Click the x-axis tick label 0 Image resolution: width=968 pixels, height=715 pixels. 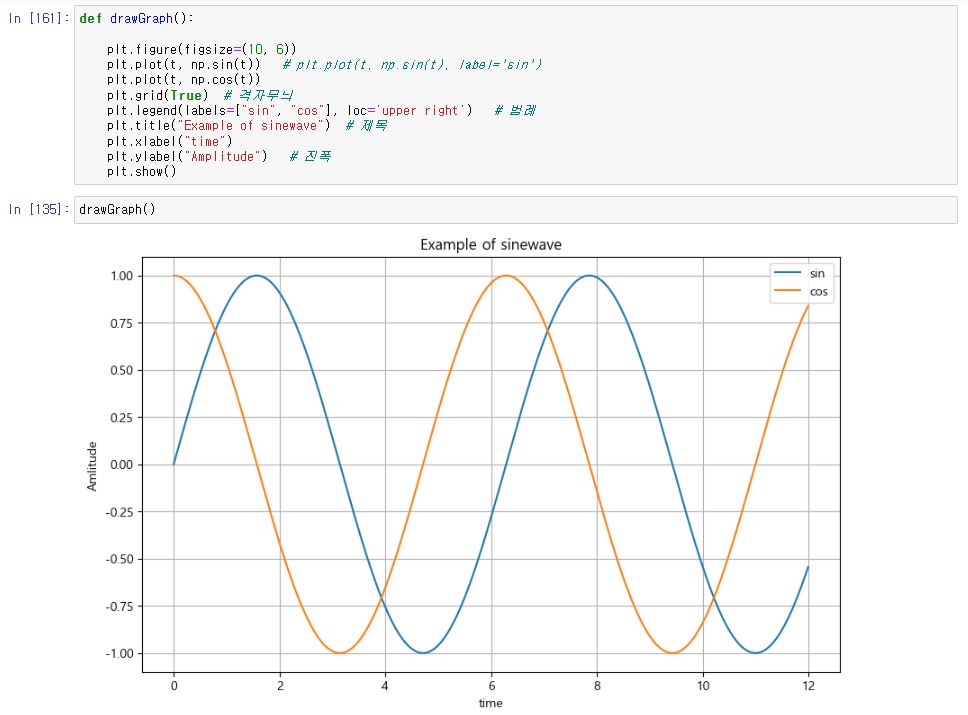(174, 685)
